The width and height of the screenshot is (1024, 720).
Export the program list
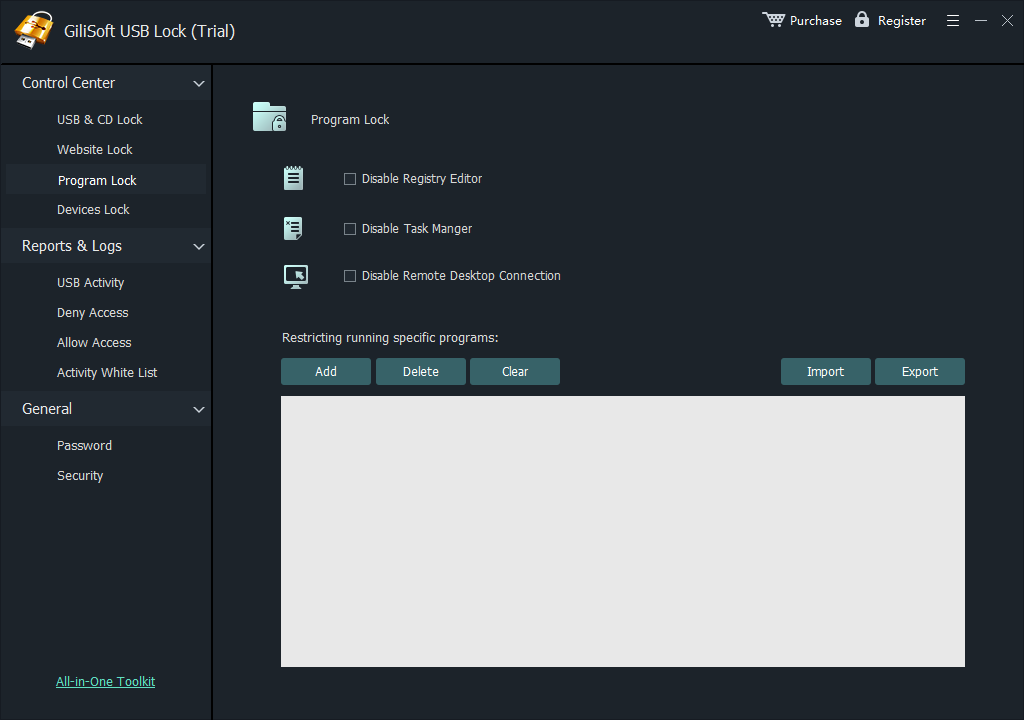[x=920, y=372]
